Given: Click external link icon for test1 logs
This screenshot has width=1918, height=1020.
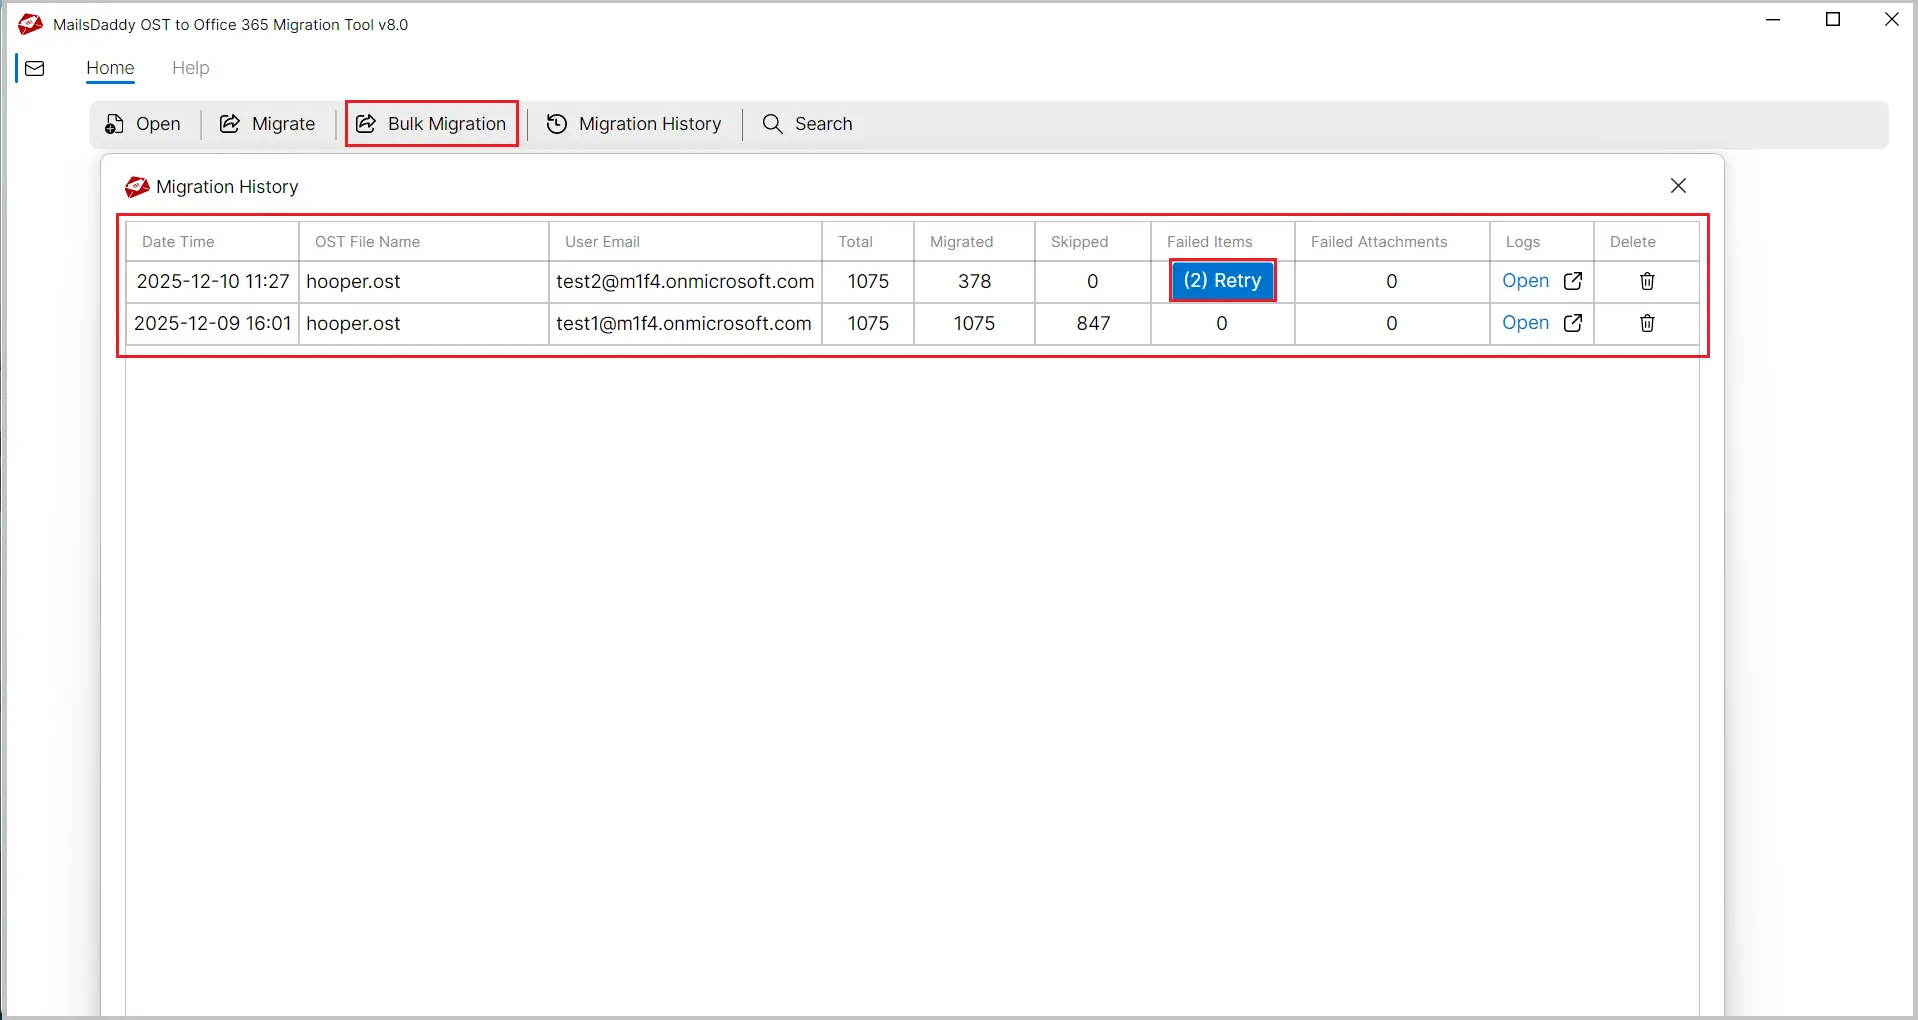Looking at the screenshot, I should coord(1573,323).
